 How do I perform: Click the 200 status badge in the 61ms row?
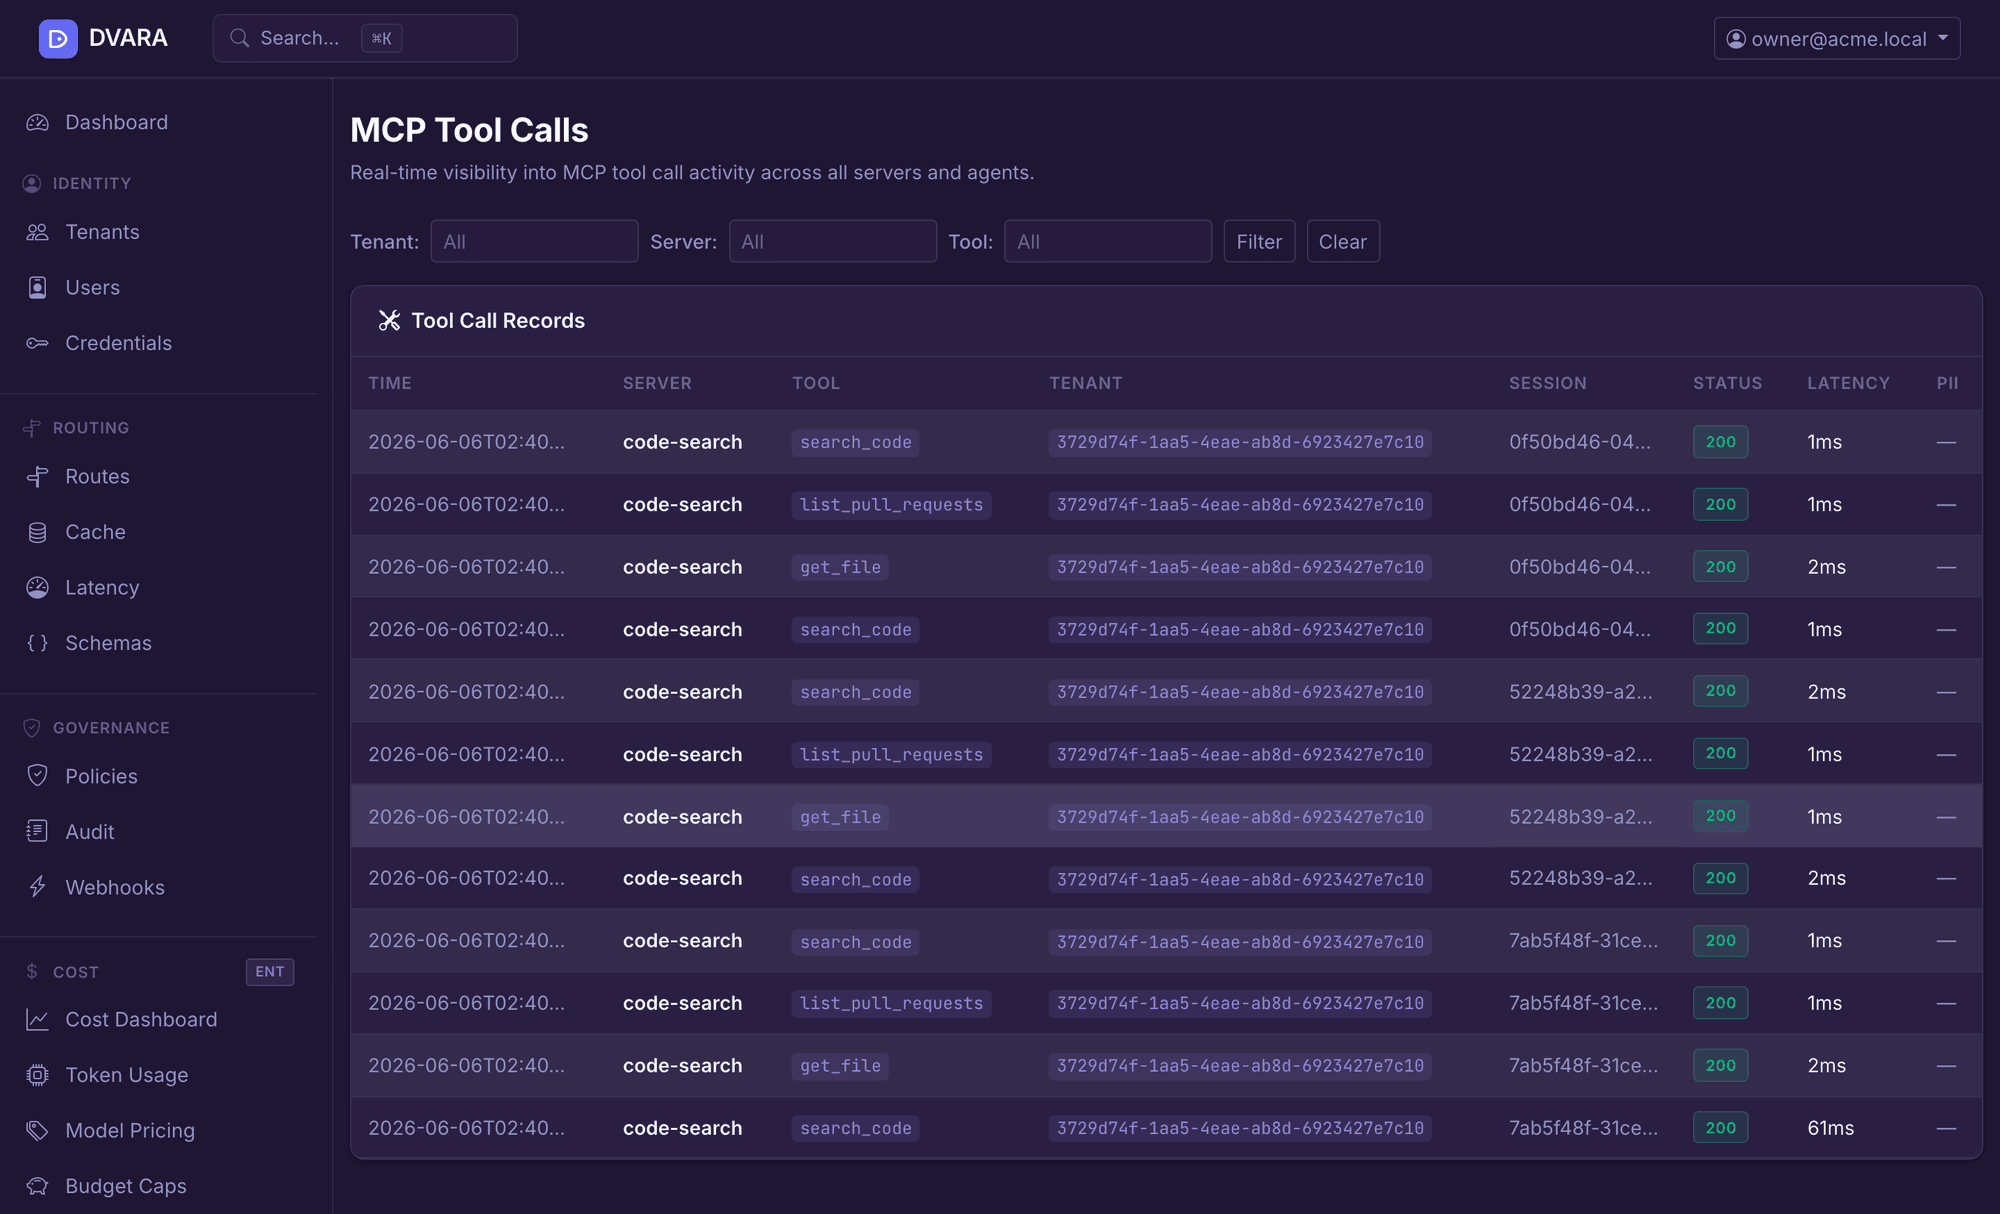coord(1721,1128)
